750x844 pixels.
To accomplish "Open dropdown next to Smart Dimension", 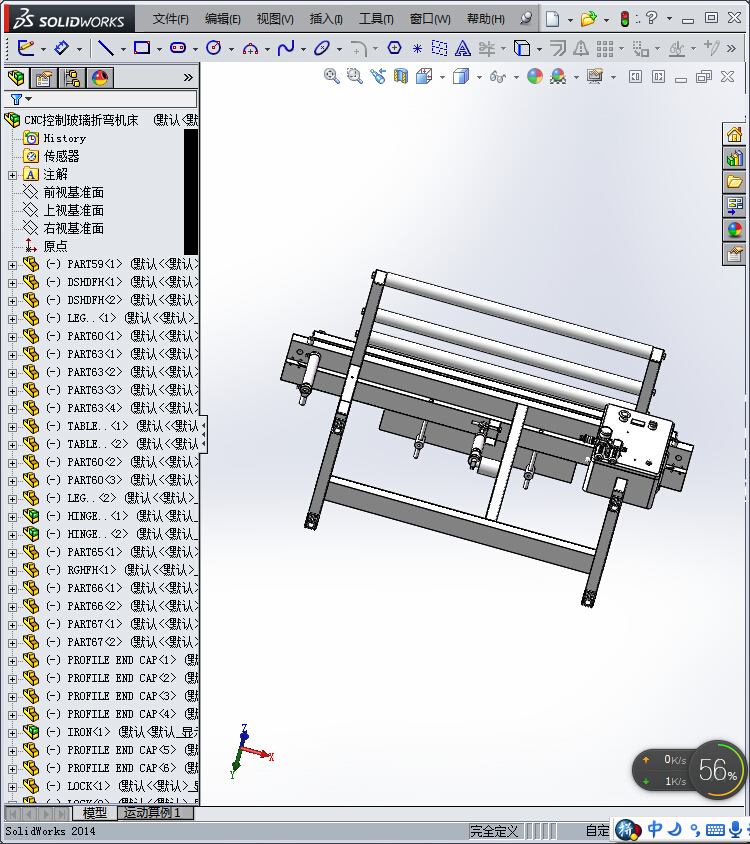I will [x=79, y=50].
